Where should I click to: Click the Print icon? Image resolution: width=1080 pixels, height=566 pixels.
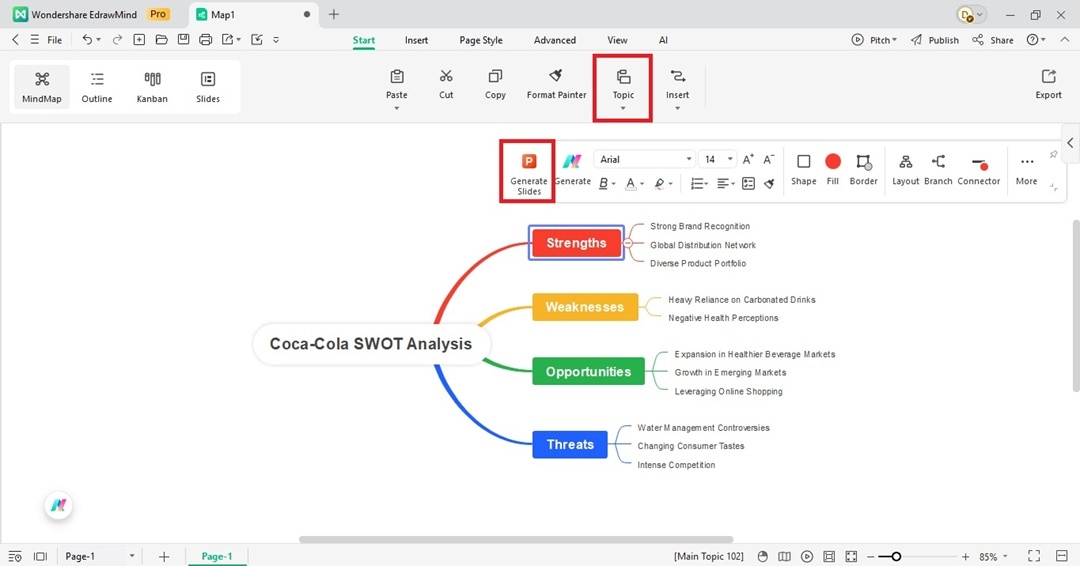pyautogui.click(x=205, y=40)
